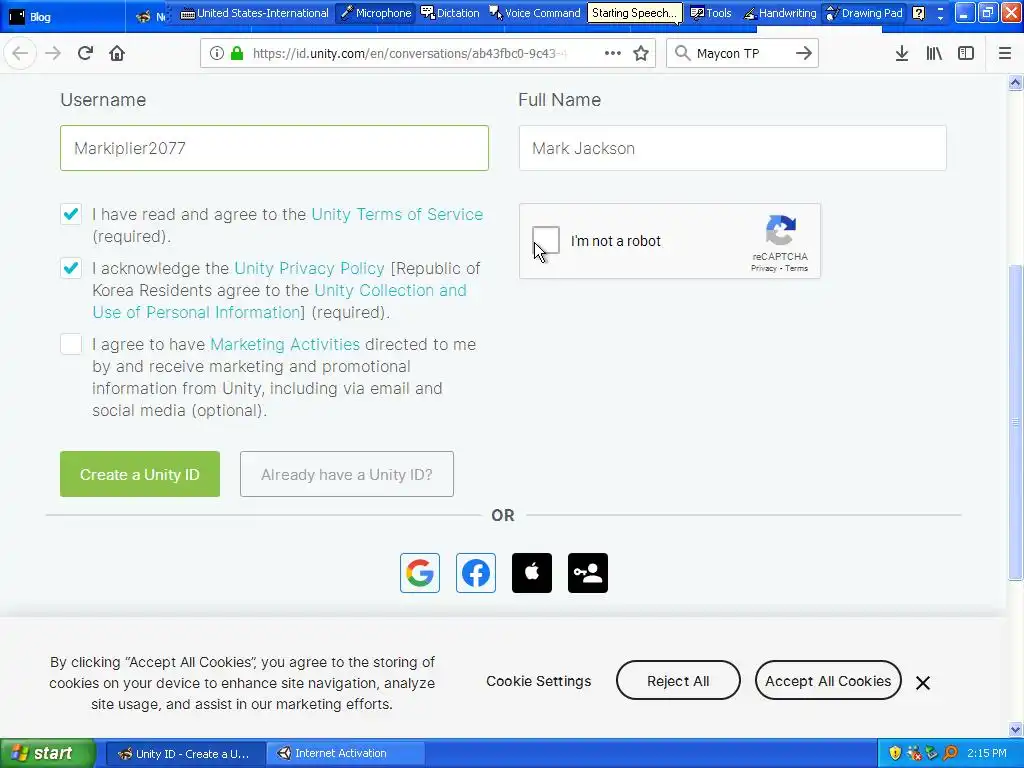
Task: Open the Unity Terms of Service link
Action: tap(397, 214)
